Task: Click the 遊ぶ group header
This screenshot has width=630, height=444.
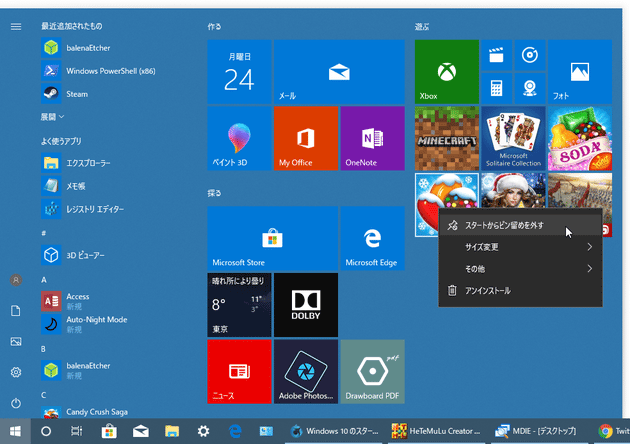Action: click(x=422, y=27)
